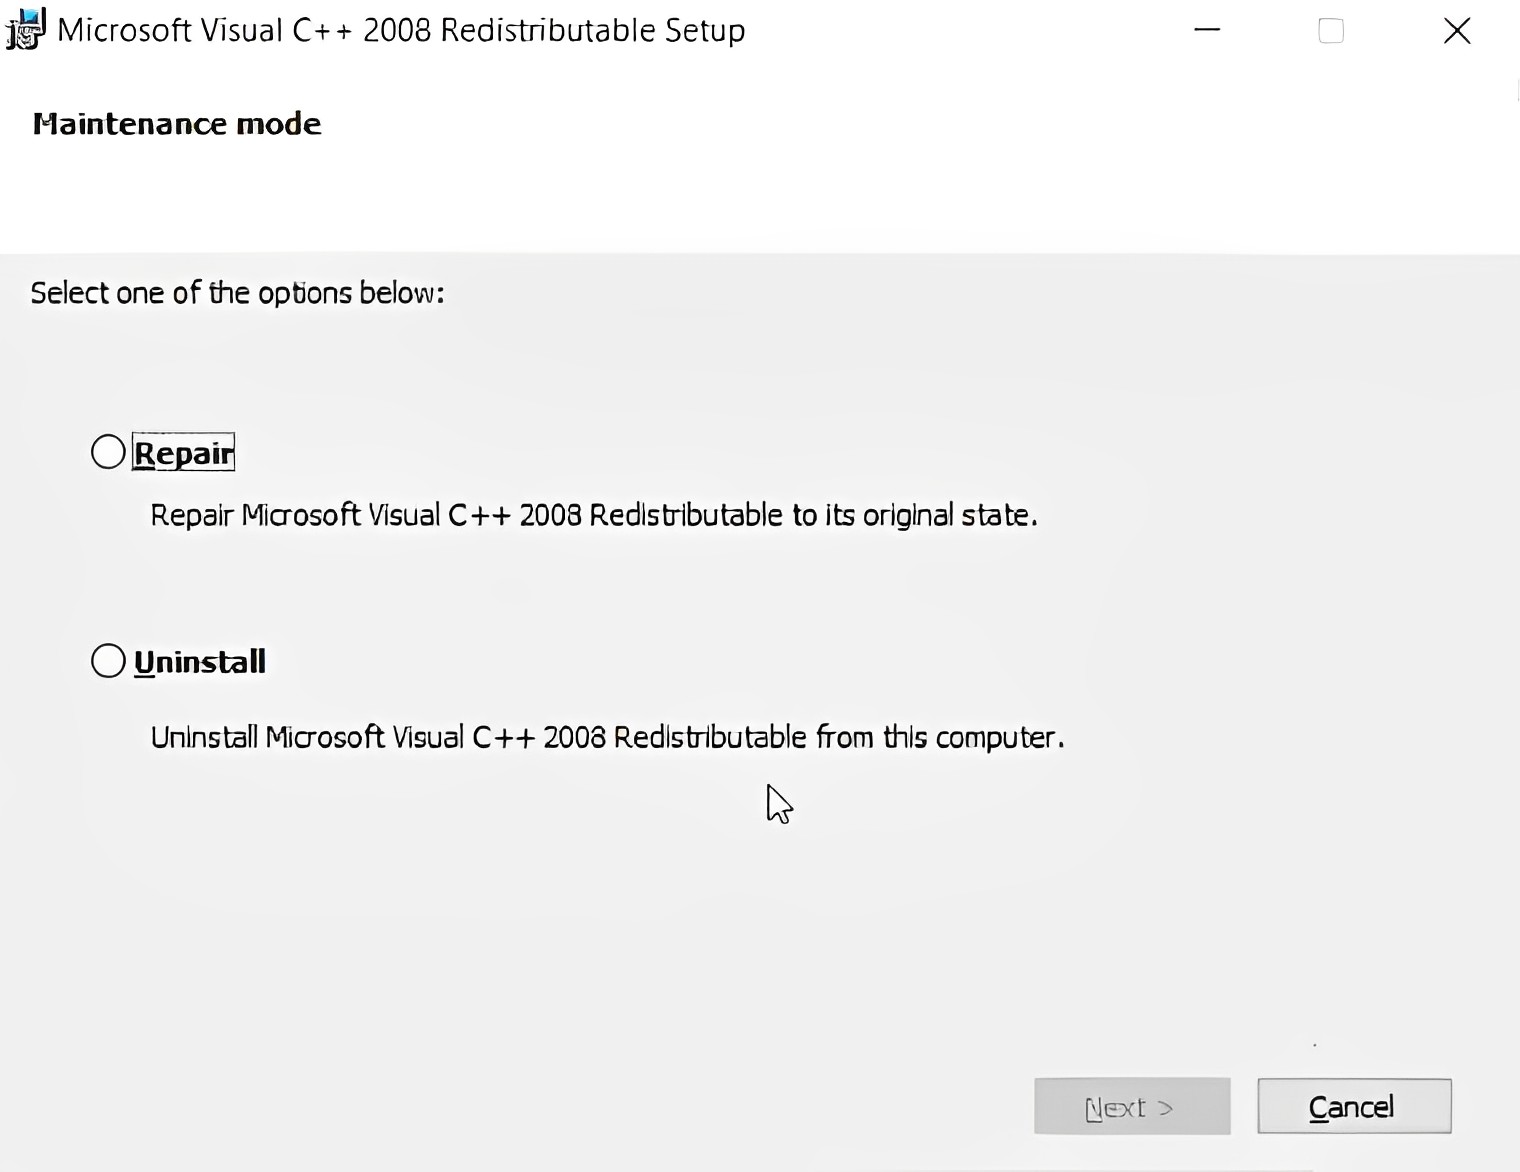This screenshot has height=1172, width=1520.
Task: Click the disabled maximize window icon
Action: coord(1331,30)
